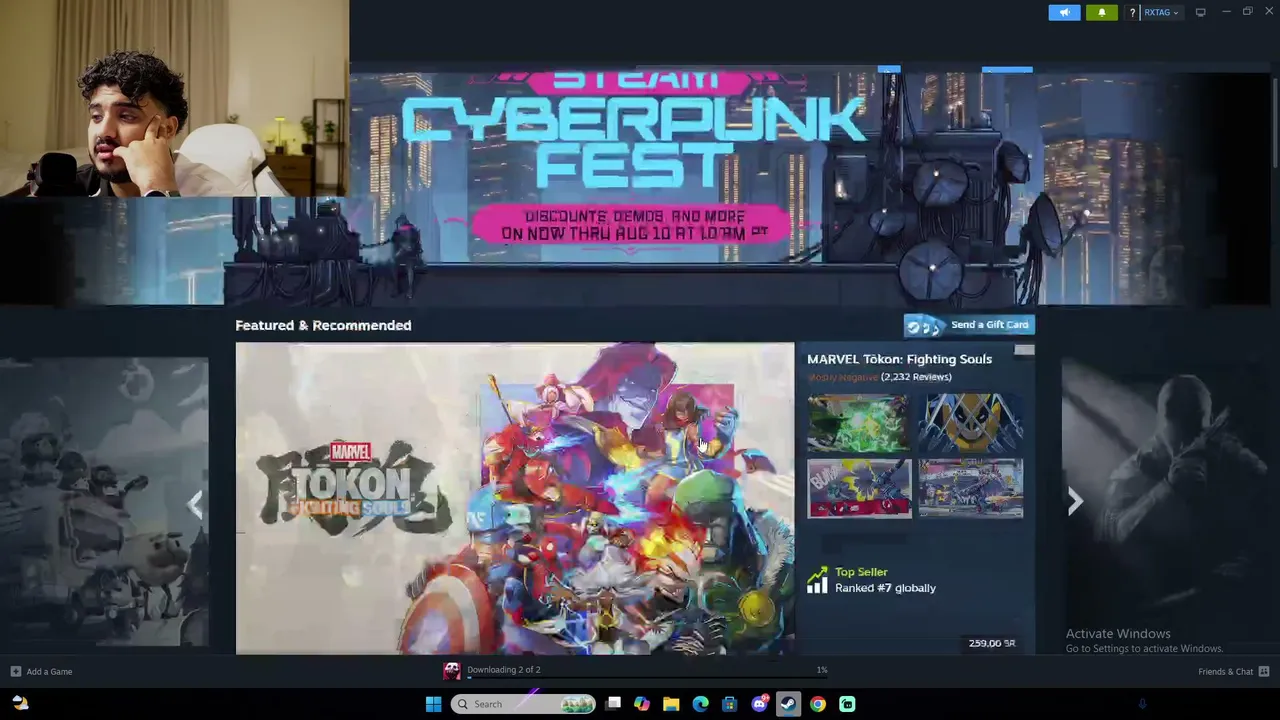Click the "(2,232 Reviews)" text
The image size is (1280, 720).
[x=916, y=377]
